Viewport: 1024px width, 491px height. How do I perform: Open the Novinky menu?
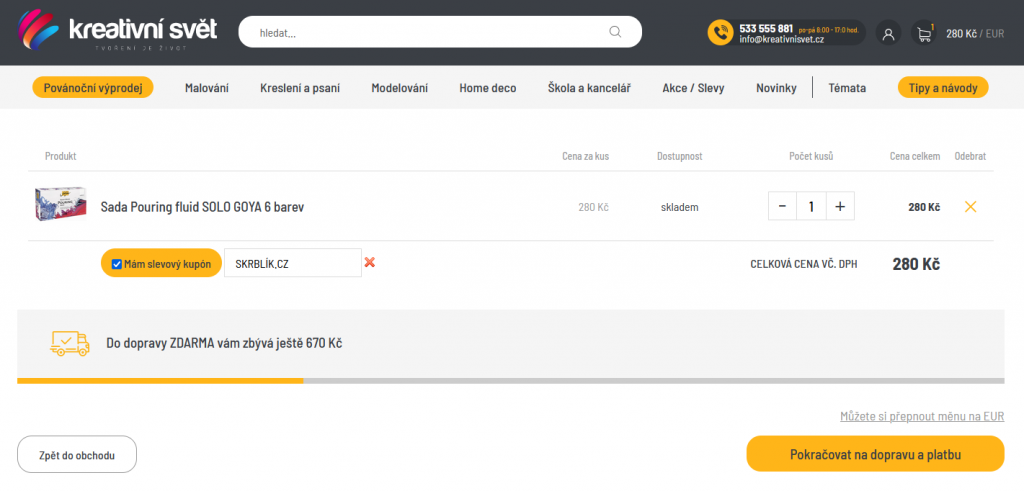click(776, 87)
